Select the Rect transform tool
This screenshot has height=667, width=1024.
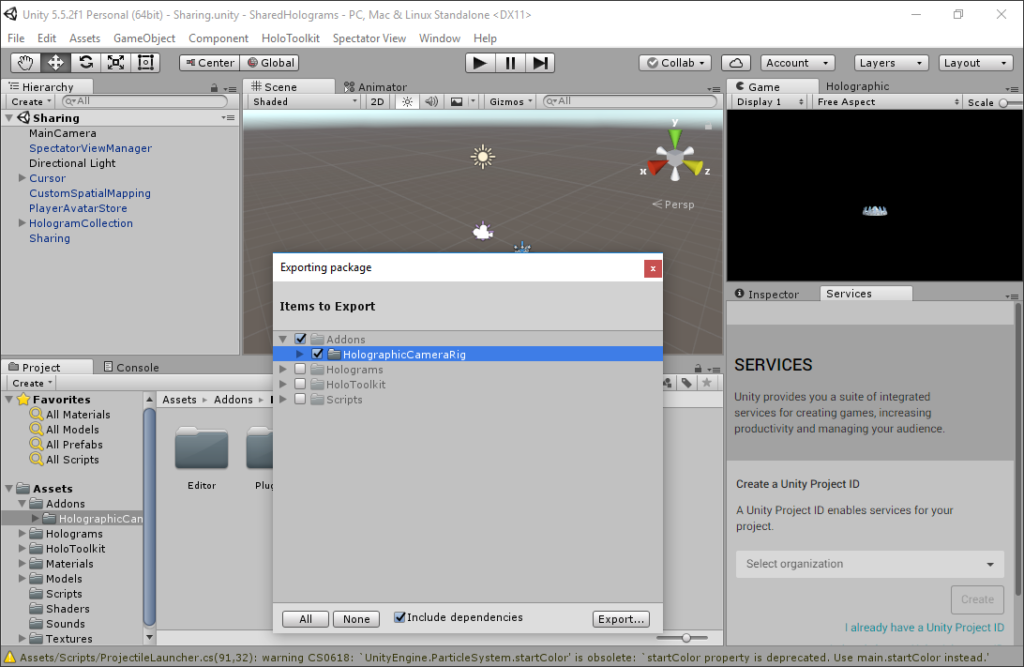(x=146, y=63)
